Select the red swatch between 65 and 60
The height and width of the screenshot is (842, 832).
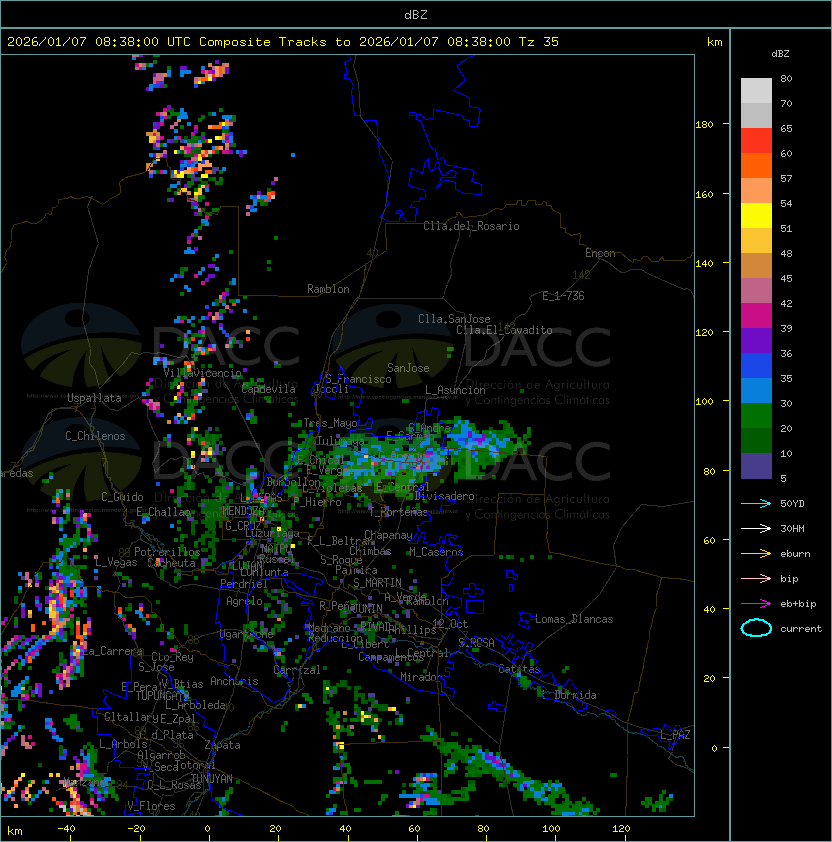[756, 141]
